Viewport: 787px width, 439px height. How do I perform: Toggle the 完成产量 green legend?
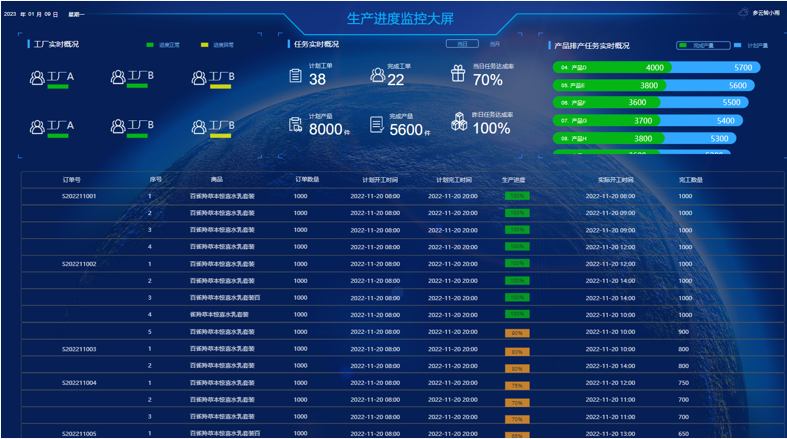696,45
